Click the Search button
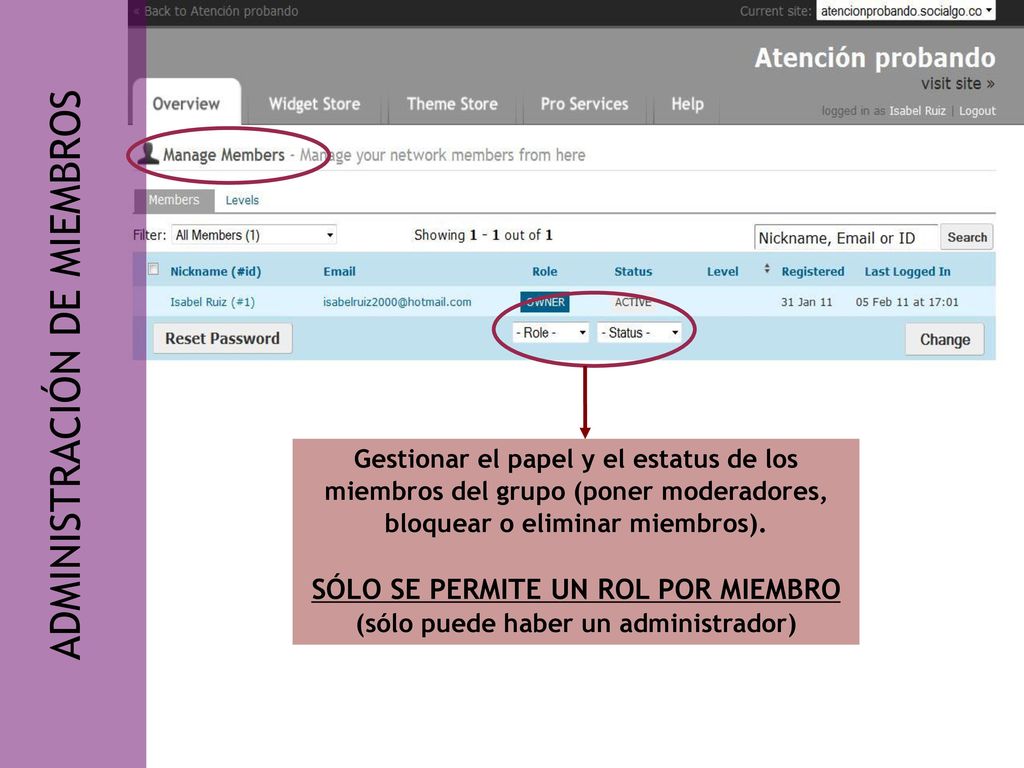 click(x=967, y=237)
